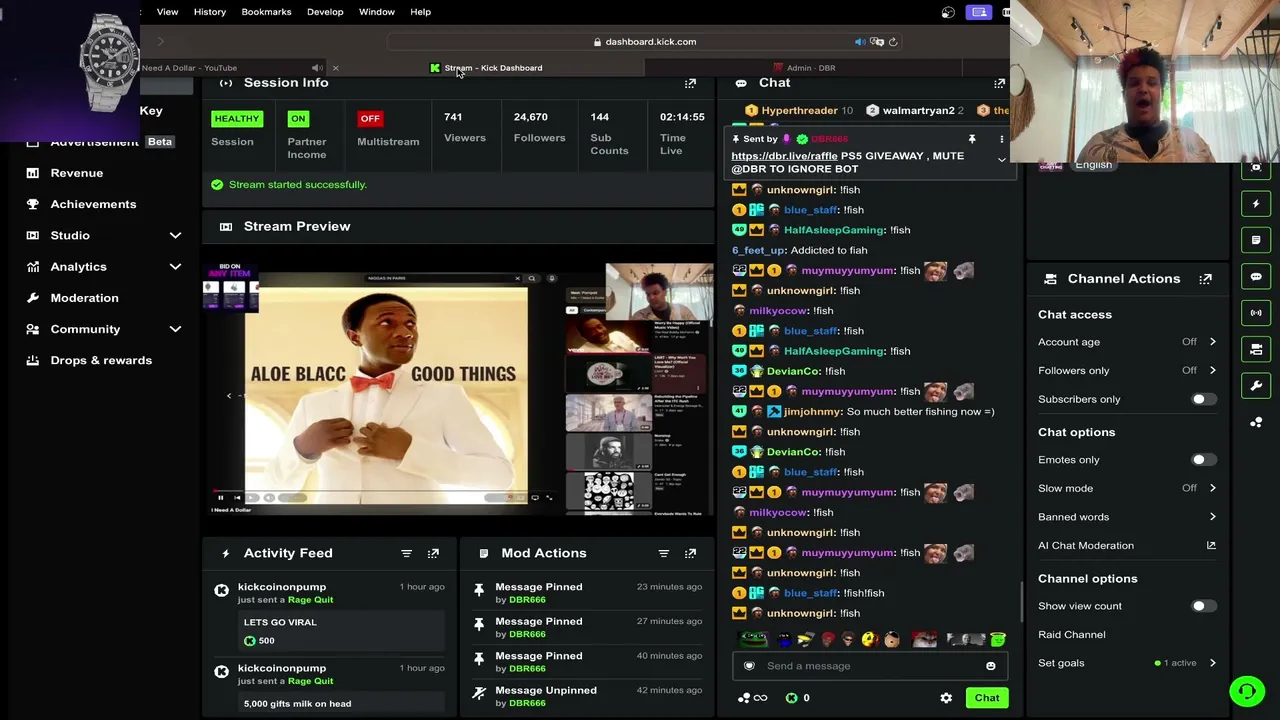
Task: Toggle Show view count
Action: click(1203, 606)
